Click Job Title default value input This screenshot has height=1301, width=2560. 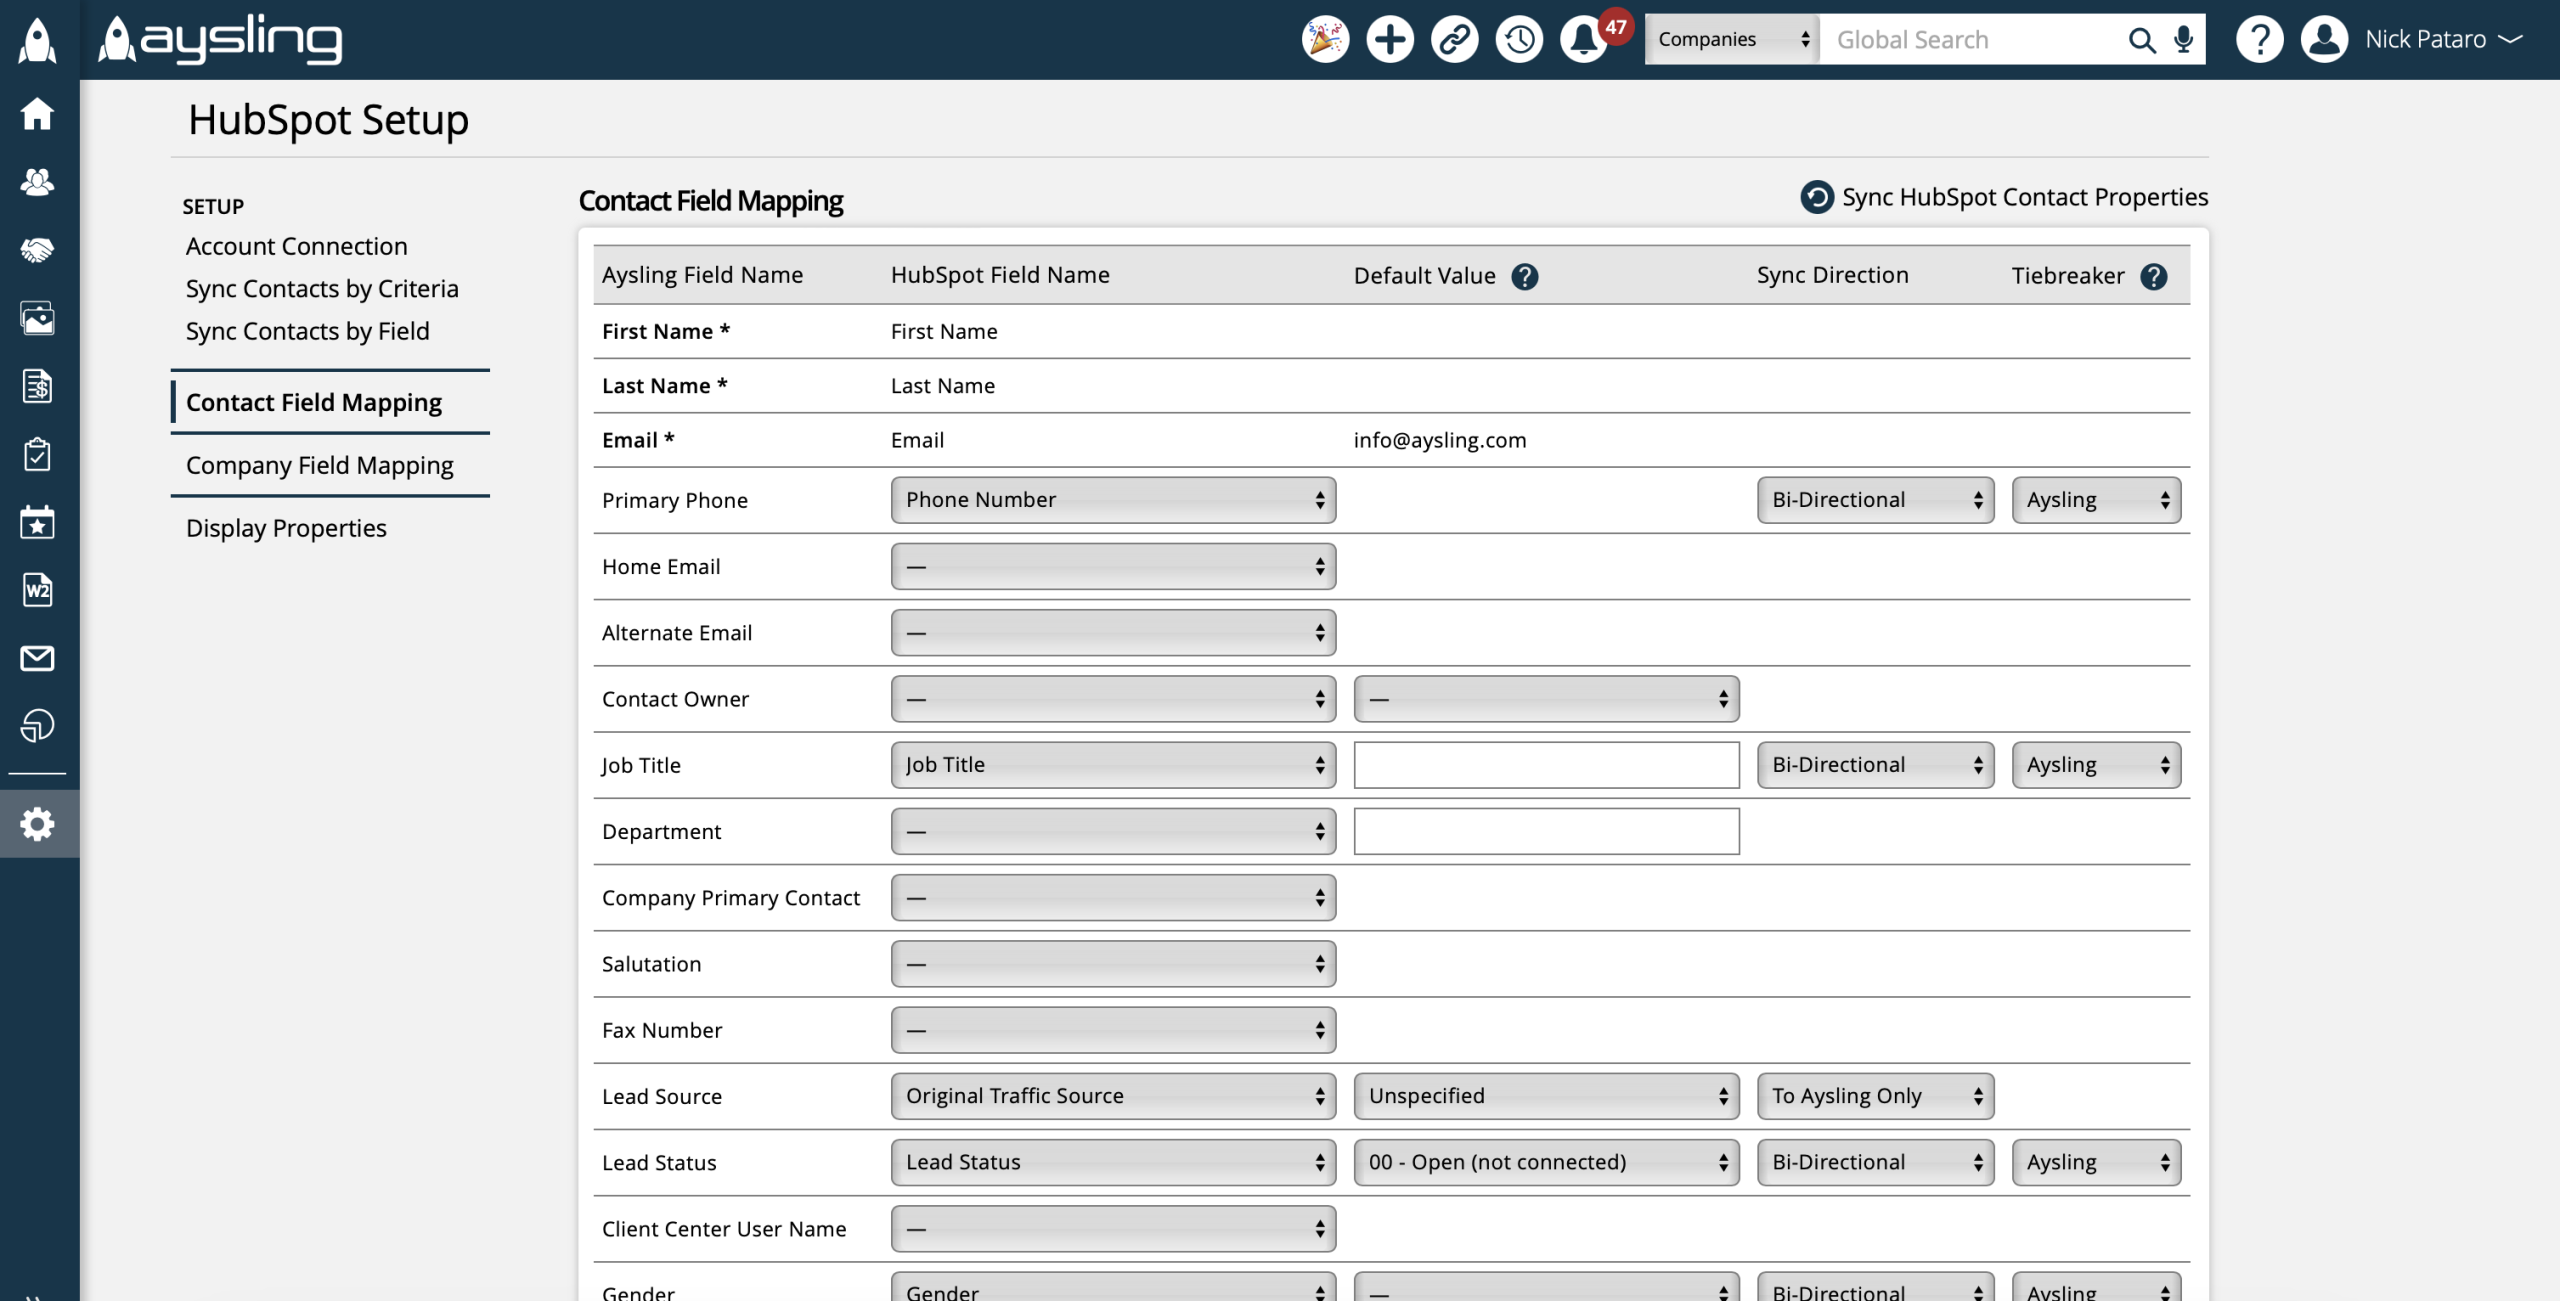(x=1546, y=765)
